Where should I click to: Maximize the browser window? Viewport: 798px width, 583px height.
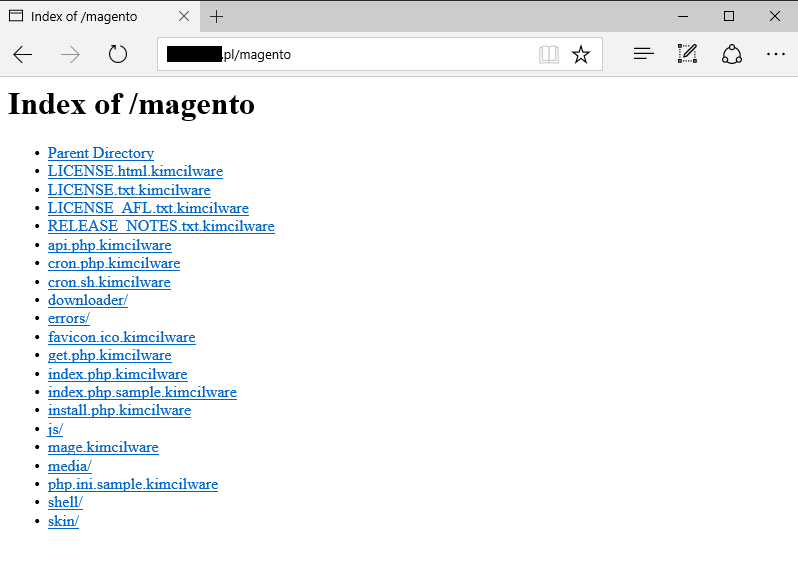729,16
